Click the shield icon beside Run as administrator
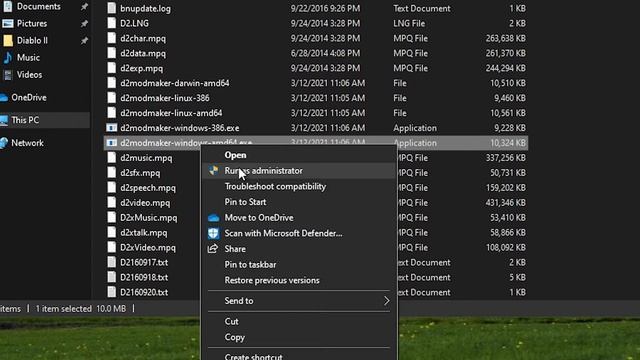640x360 pixels. (x=213, y=171)
